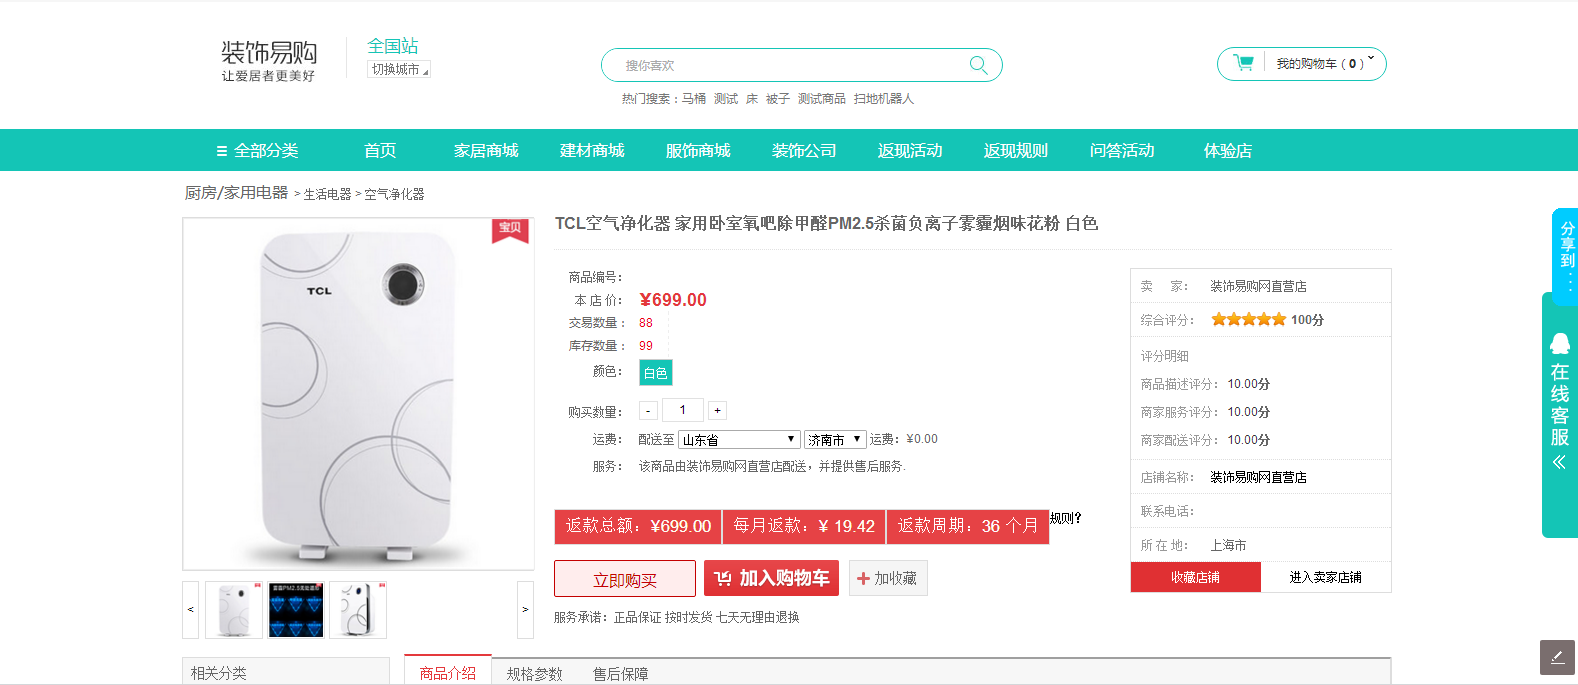This screenshot has width=1578, height=685.
Task: Click the search magnifier icon
Action: click(978, 65)
